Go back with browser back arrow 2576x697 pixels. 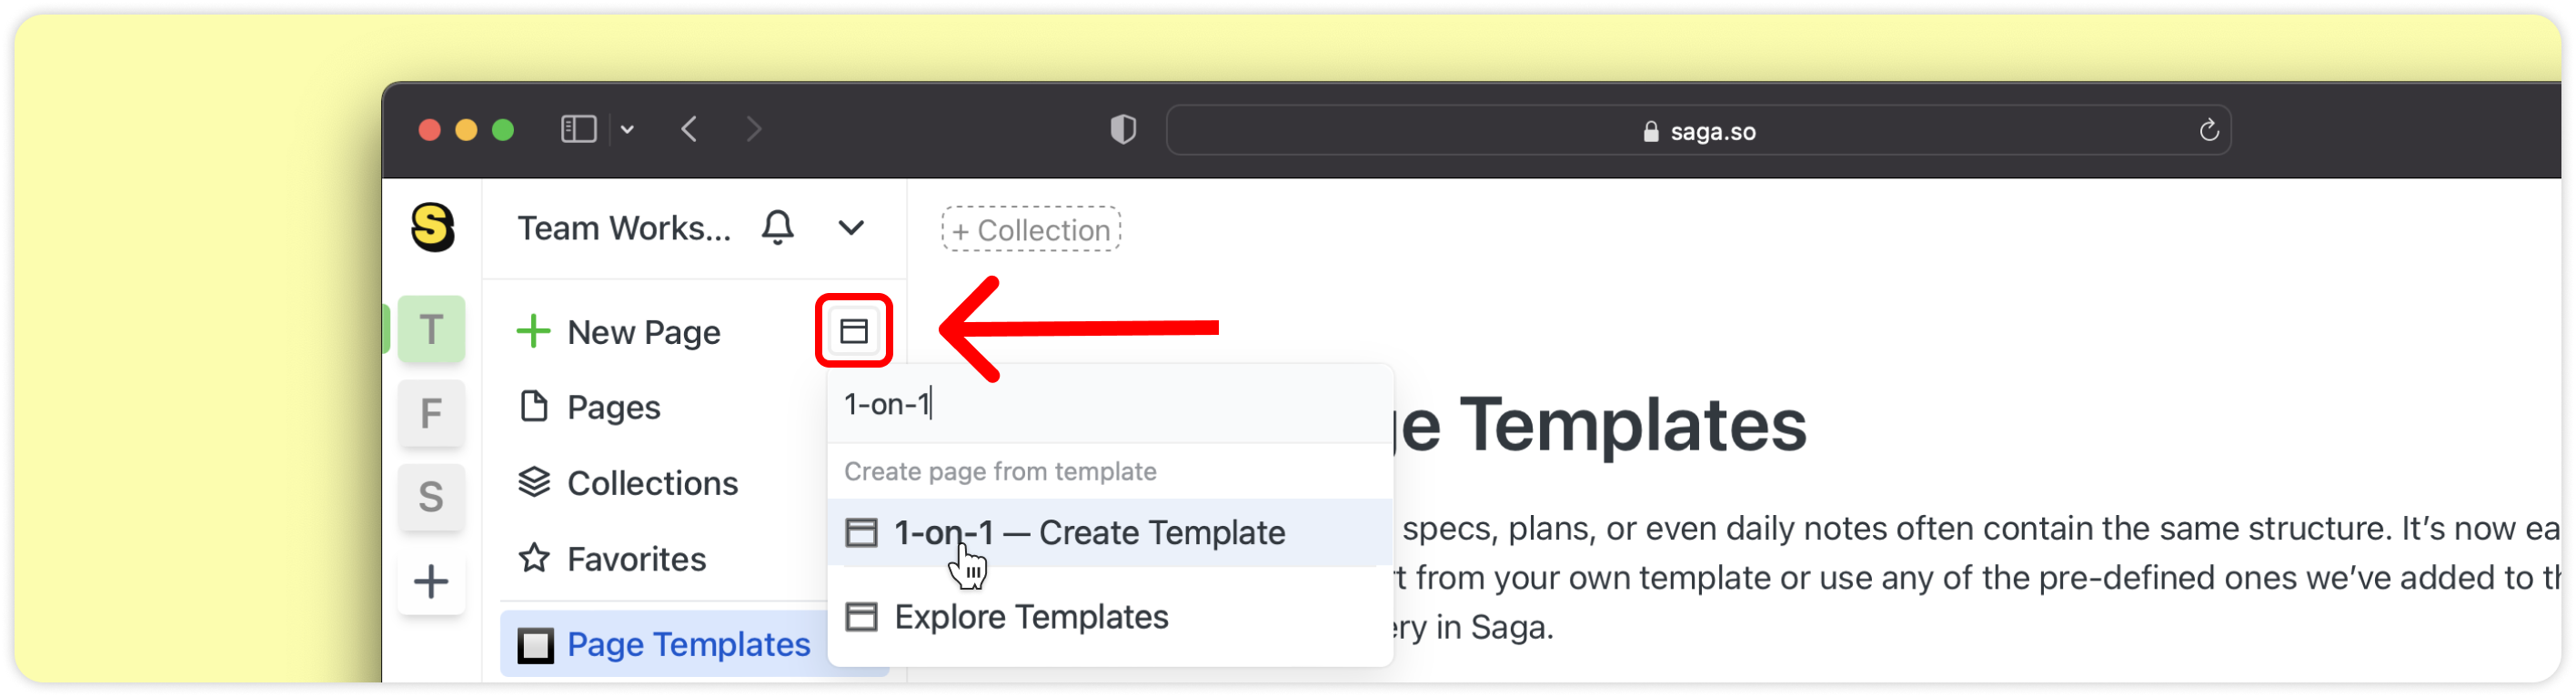(x=689, y=130)
